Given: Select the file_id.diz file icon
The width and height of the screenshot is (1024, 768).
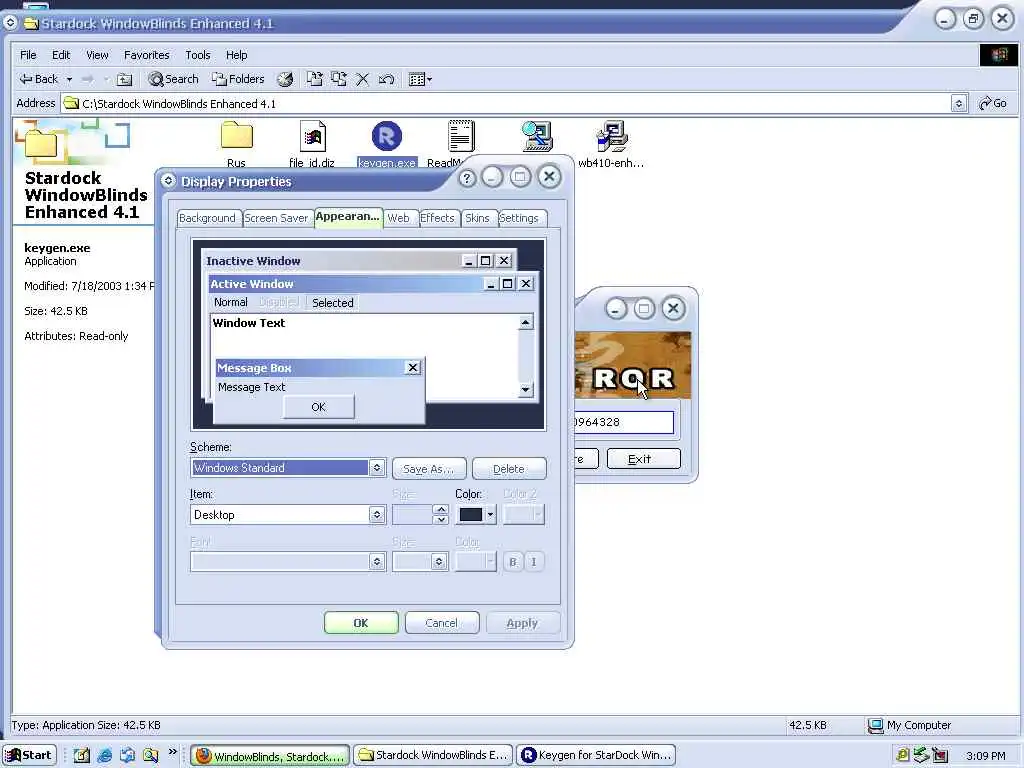Looking at the screenshot, I should point(312,136).
